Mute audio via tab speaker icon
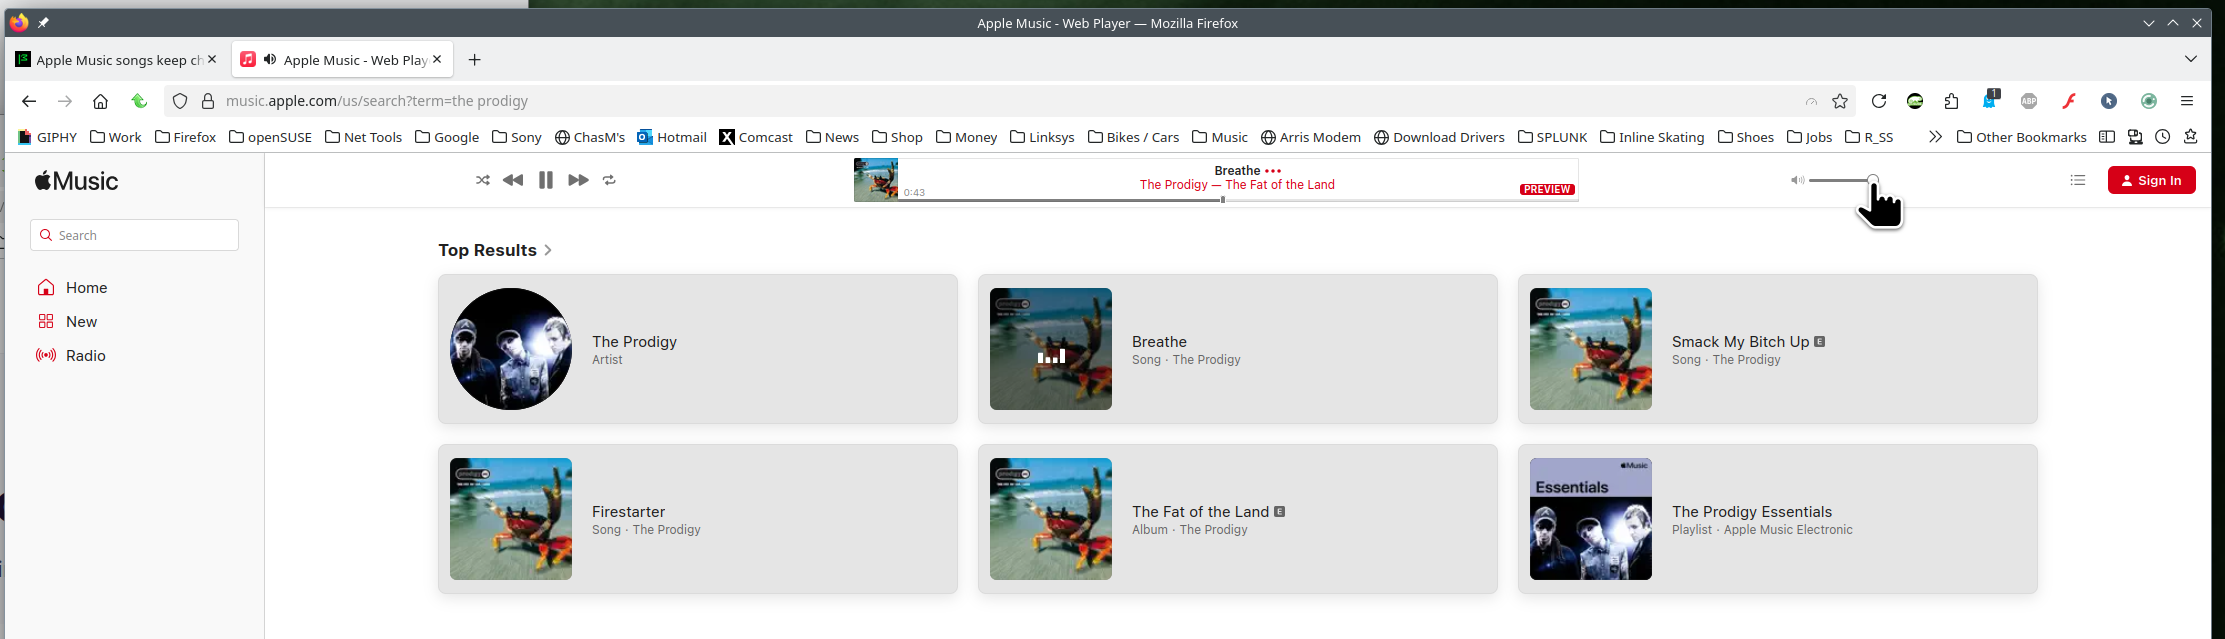The width and height of the screenshot is (2225, 639). (270, 60)
